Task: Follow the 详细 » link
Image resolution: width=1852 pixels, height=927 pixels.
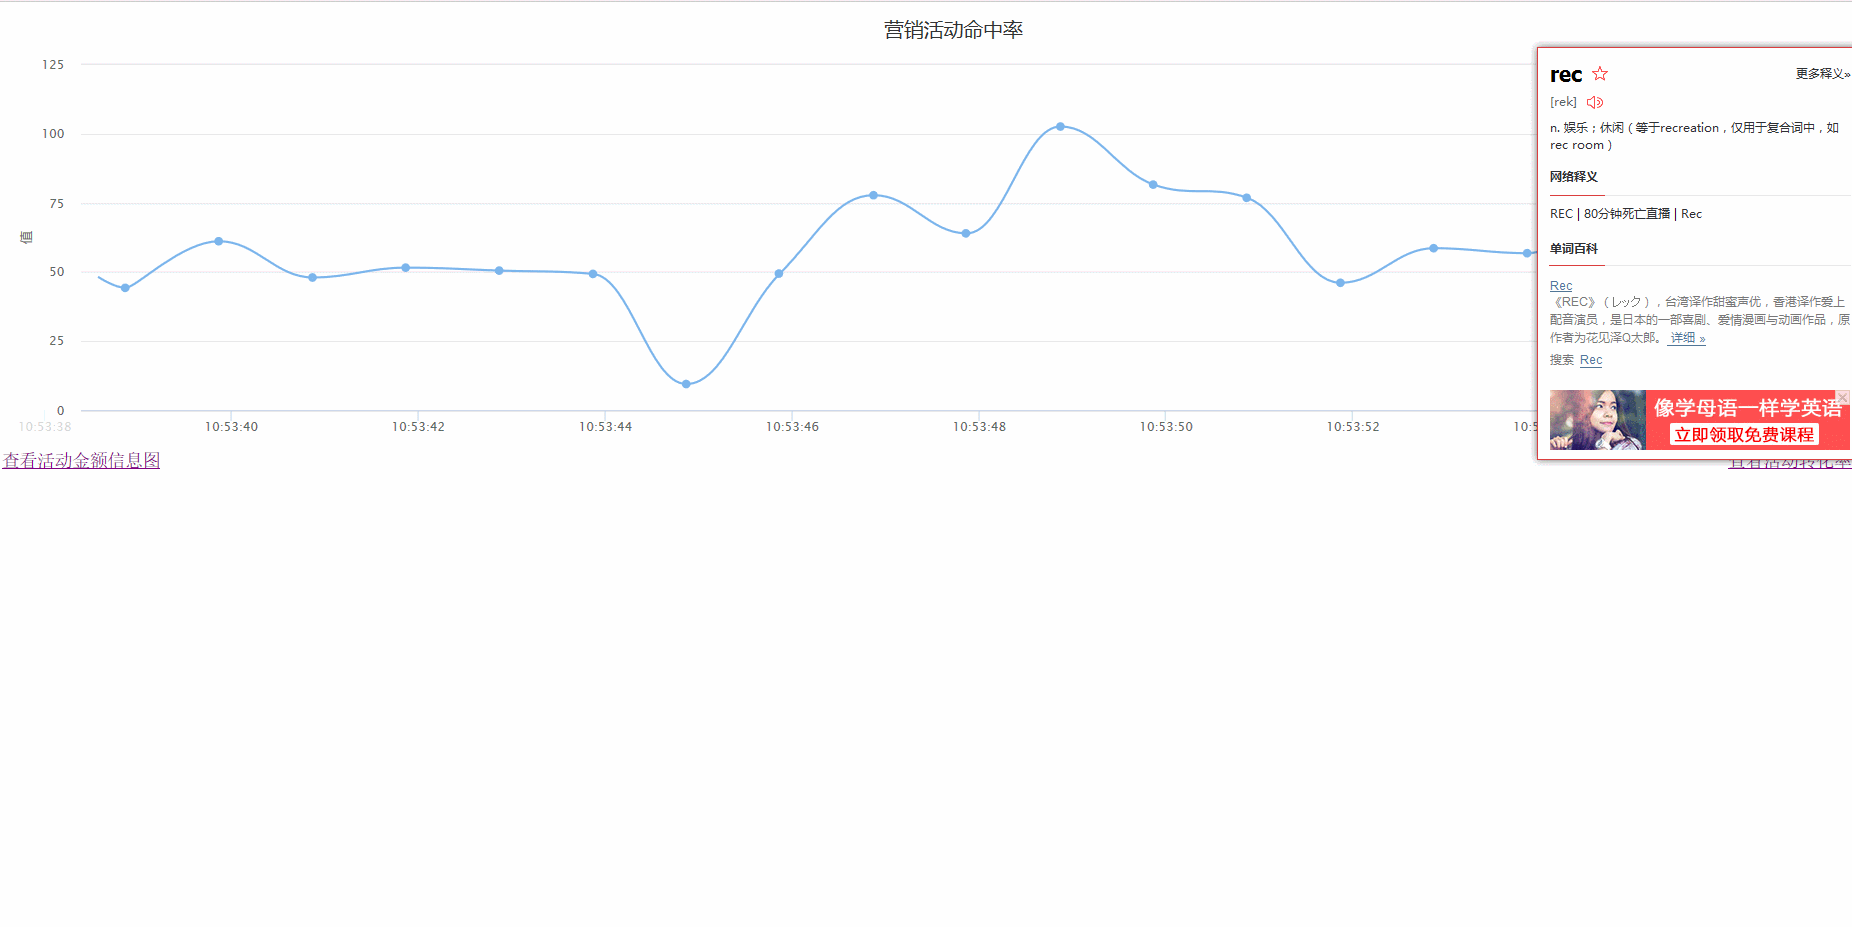Action: pos(1688,338)
